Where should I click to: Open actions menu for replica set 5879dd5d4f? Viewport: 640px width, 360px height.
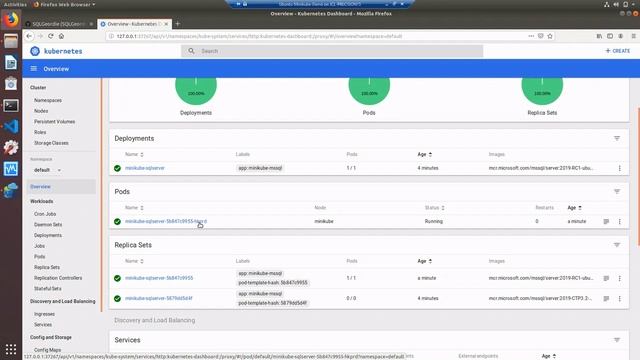(x=620, y=298)
